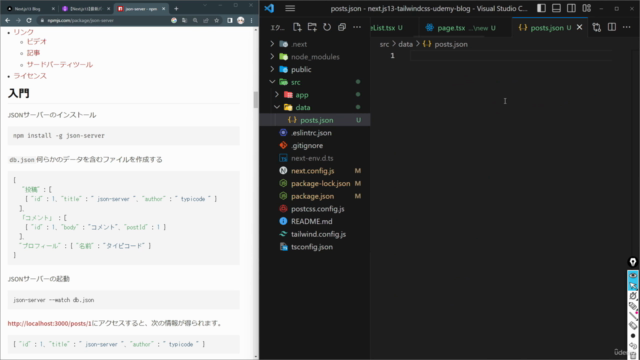Toggle the primary side bar layout icon
The image size is (640, 360).
(541, 8)
